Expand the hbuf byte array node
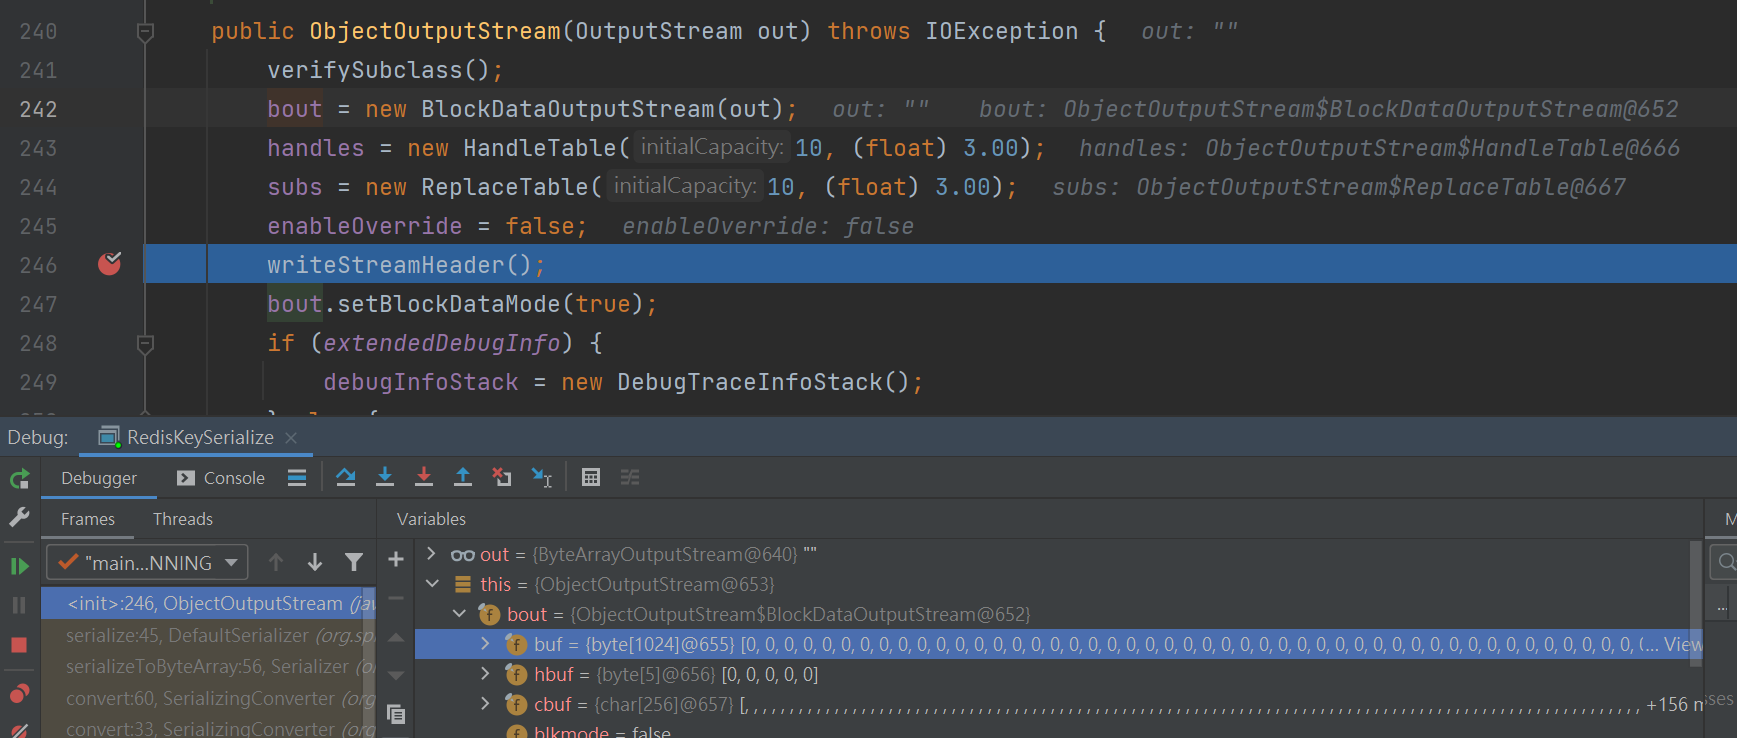 (x=486, y=673)
